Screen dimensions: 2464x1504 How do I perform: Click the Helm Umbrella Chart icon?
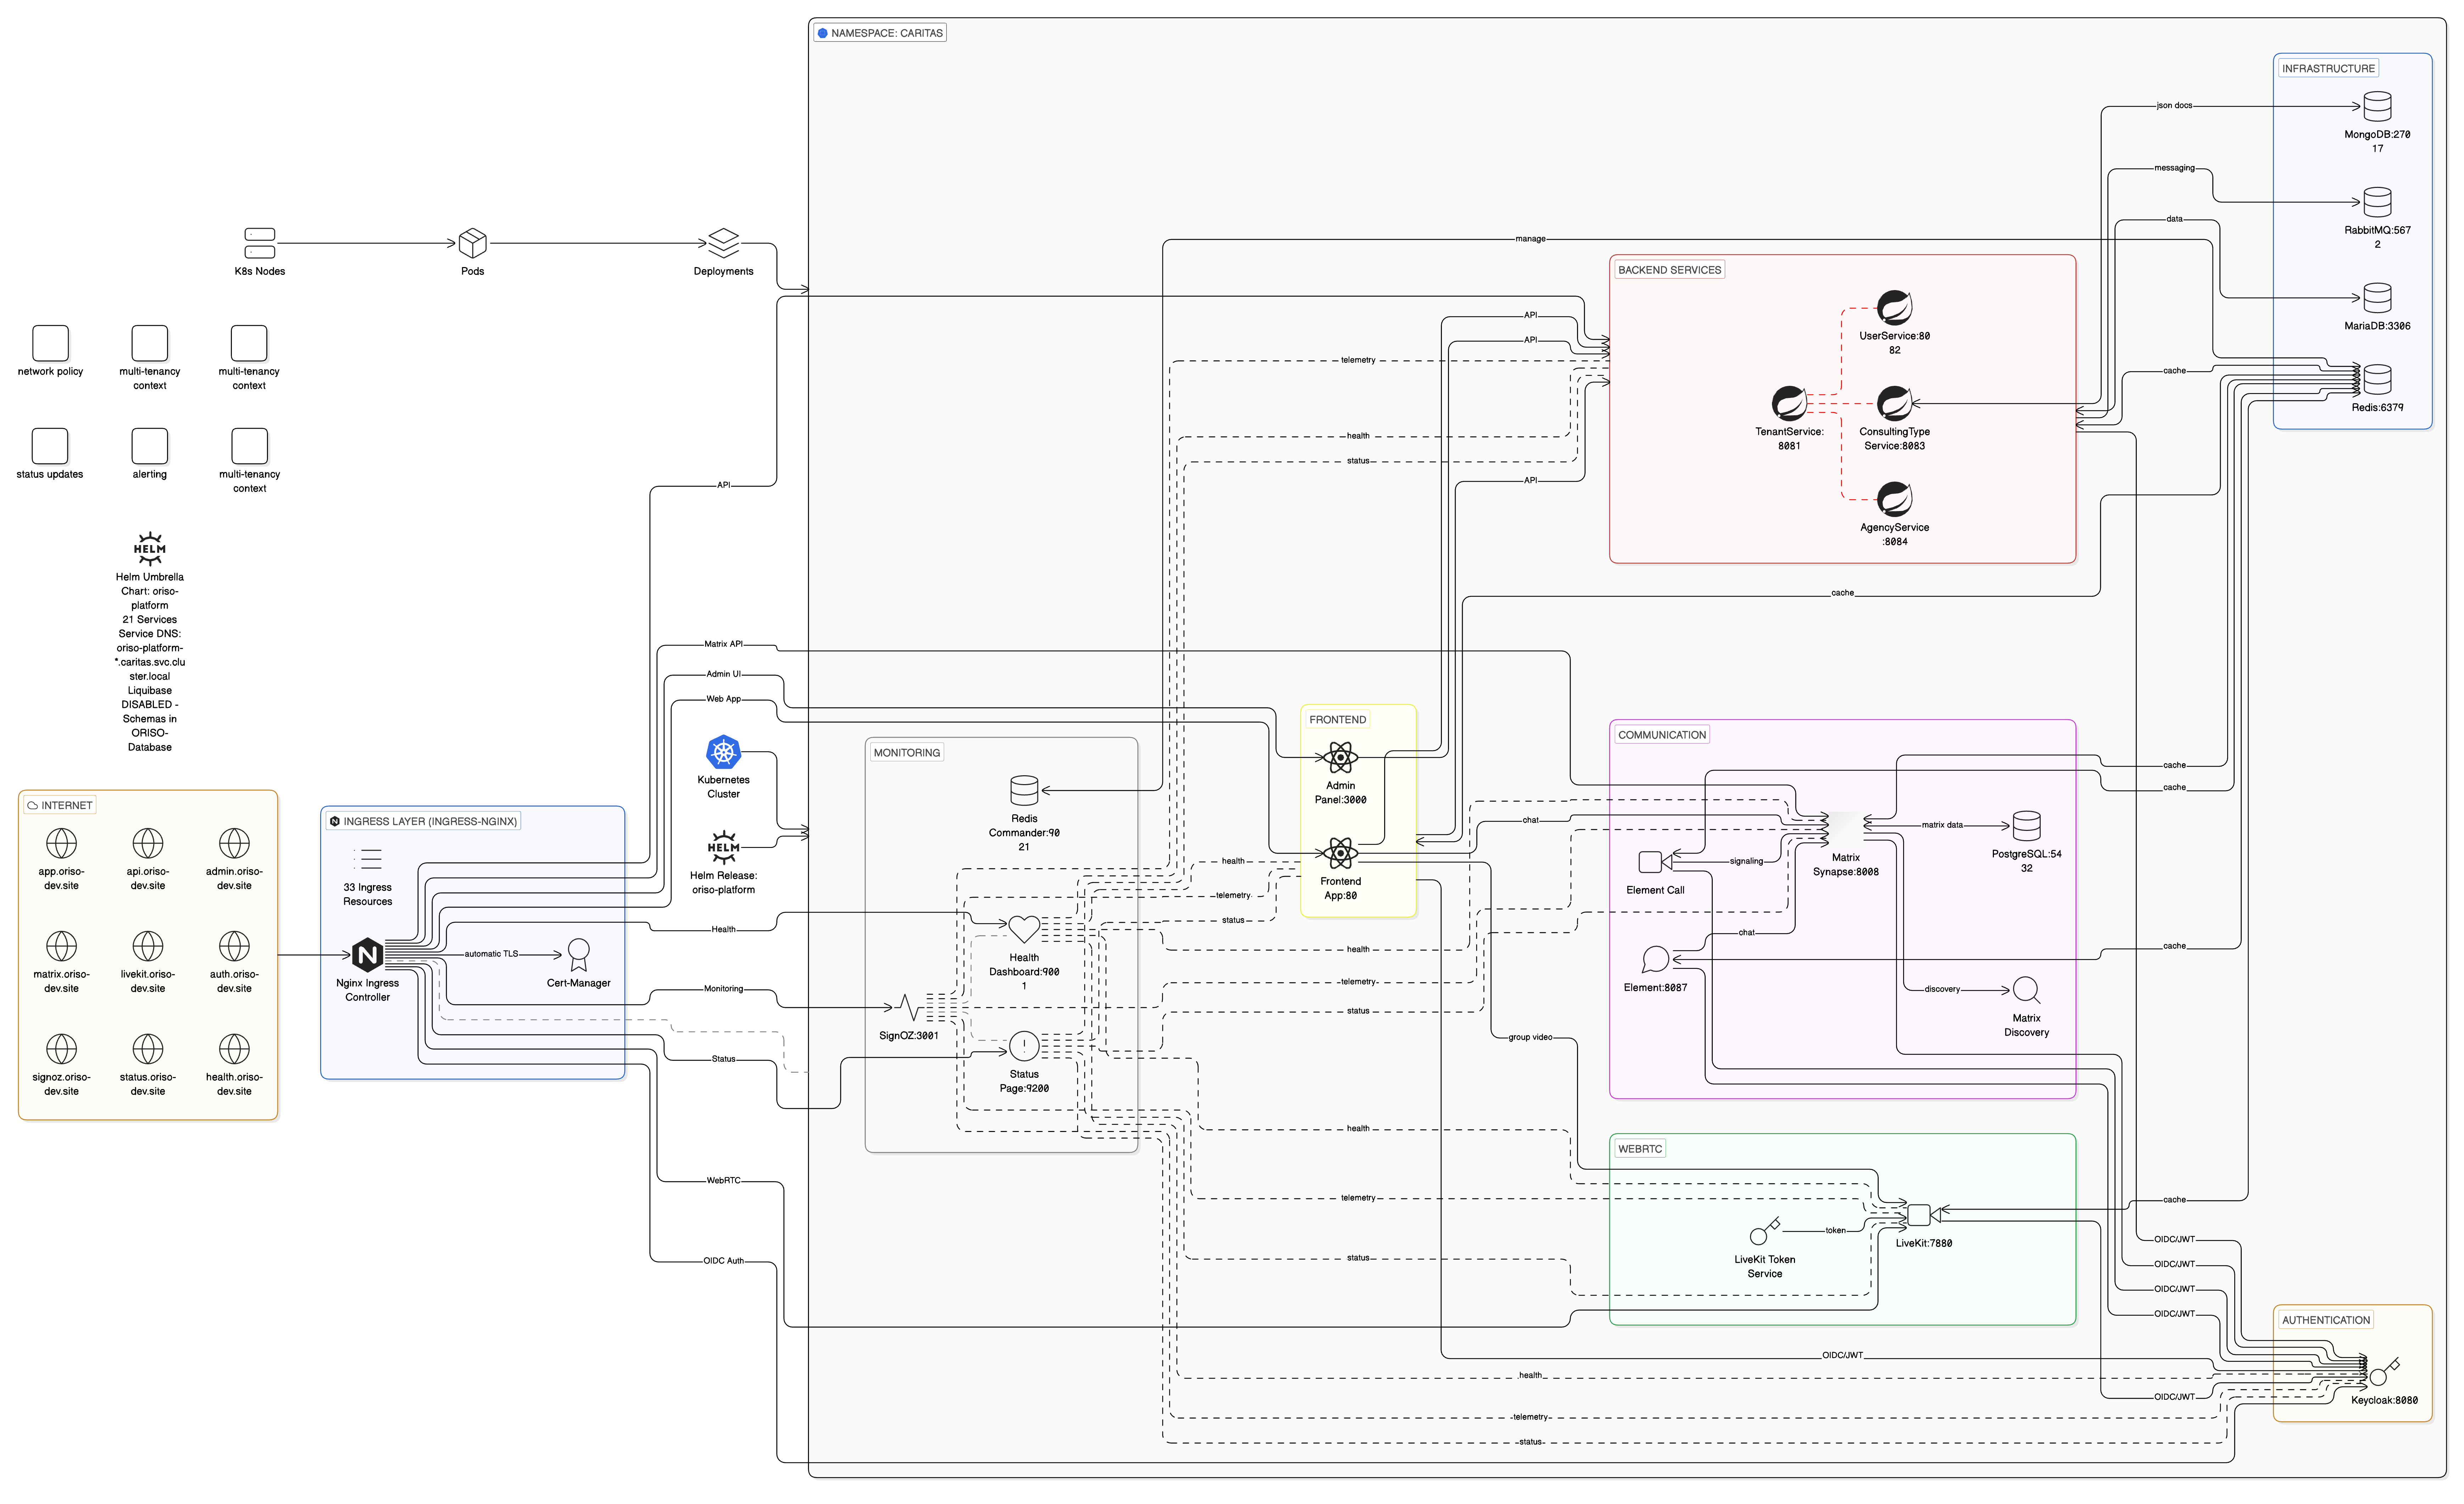148,548
